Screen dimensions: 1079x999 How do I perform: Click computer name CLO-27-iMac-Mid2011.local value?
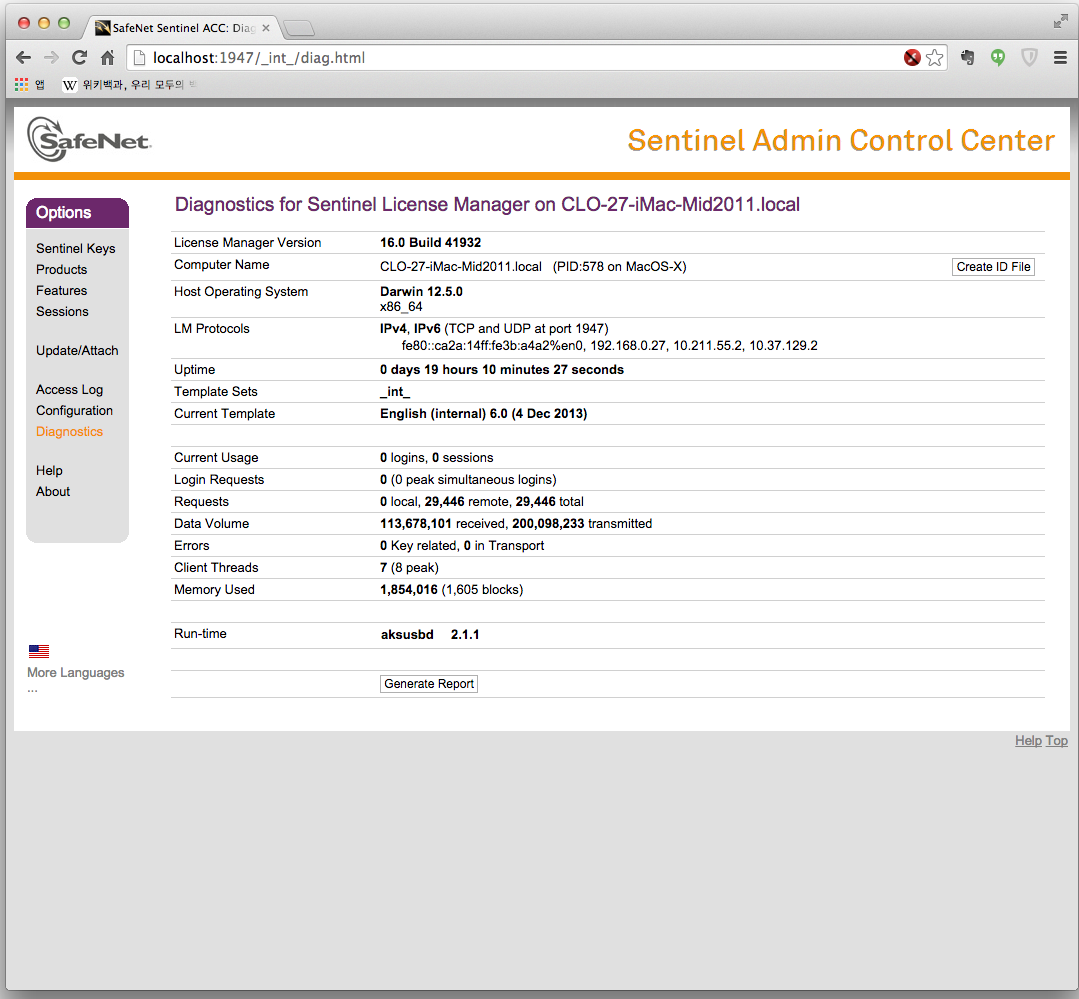click(461, 267)
